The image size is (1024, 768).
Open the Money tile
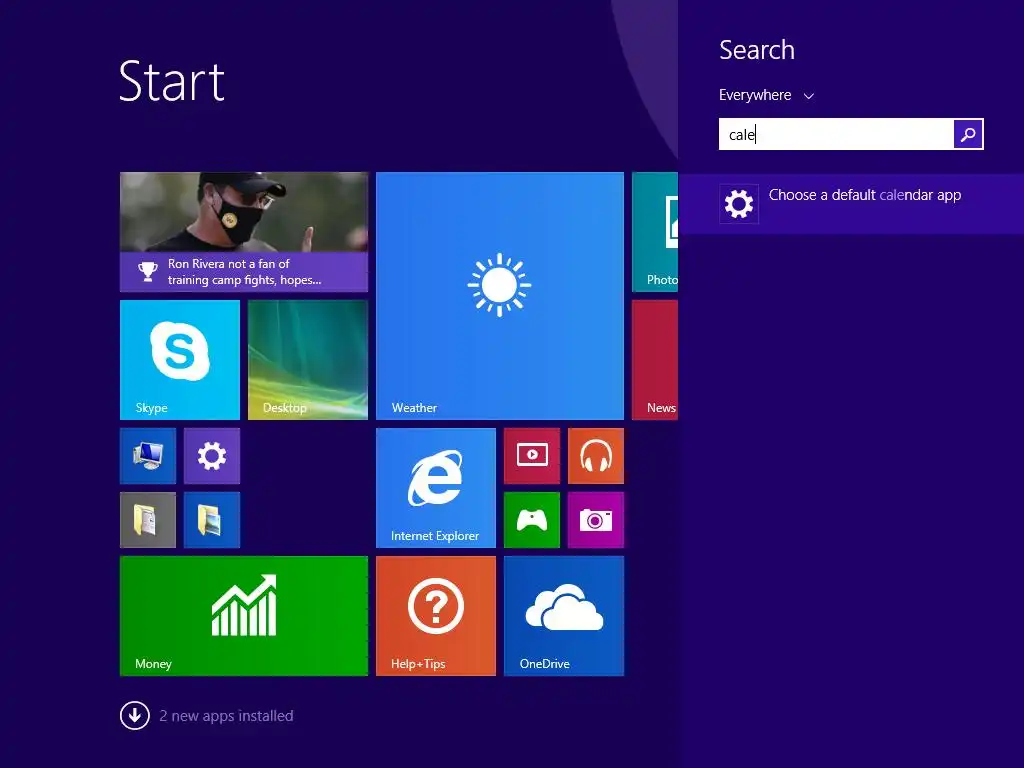click(244, 616)
